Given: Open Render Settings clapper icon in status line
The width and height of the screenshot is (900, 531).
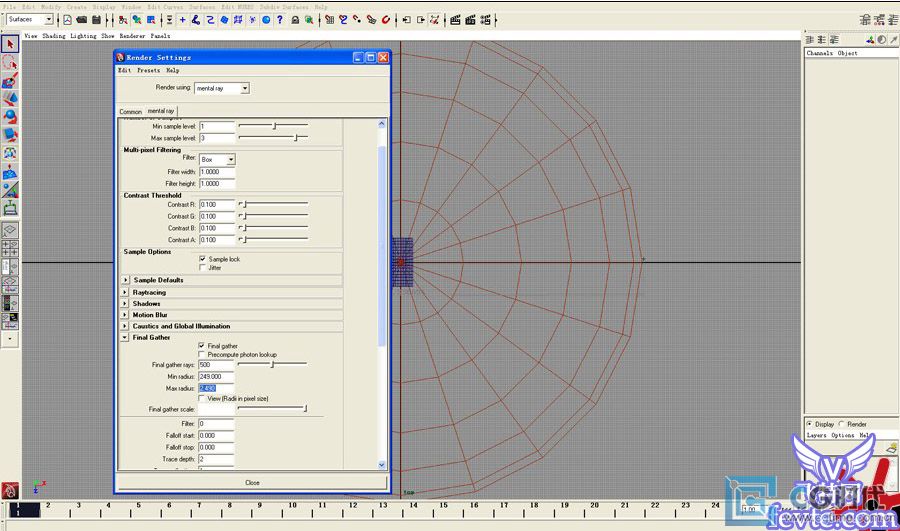Looking at the screenshot, I should pos(486,20).
